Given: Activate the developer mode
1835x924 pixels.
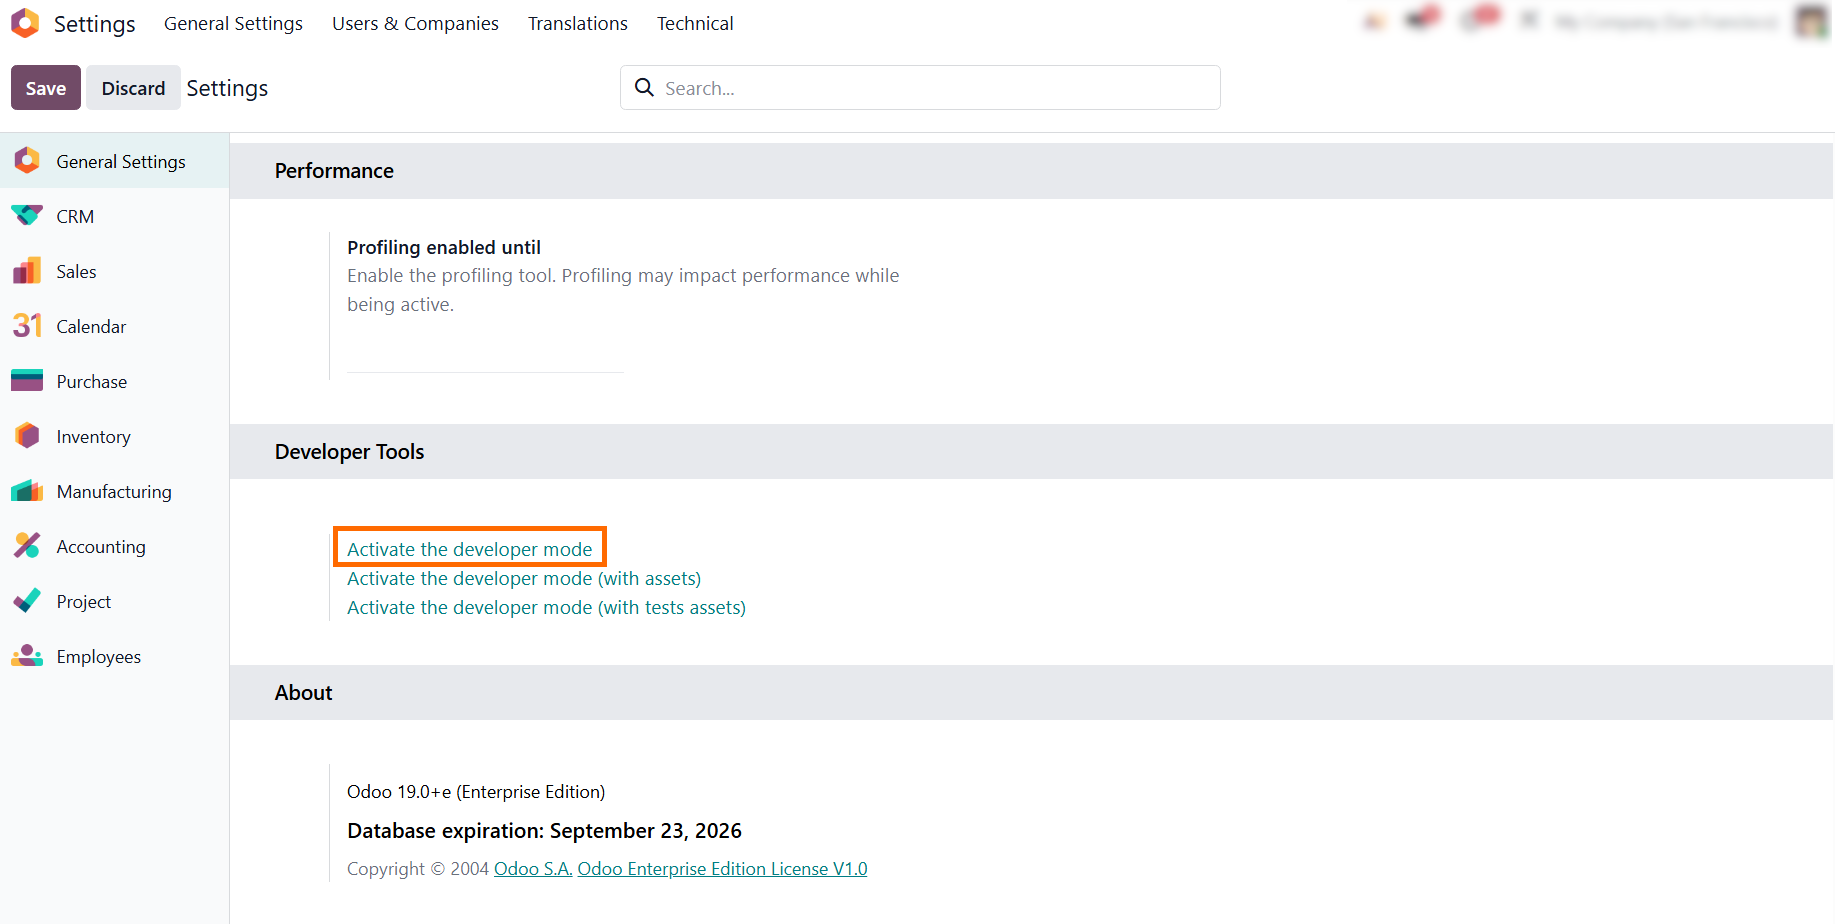Looking at the screenshot, I should 470,549.
